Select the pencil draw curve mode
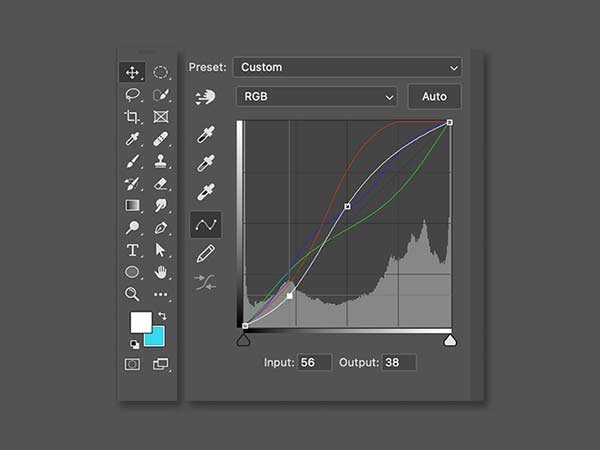Screen dimensions: 600x450 [206, 254]
